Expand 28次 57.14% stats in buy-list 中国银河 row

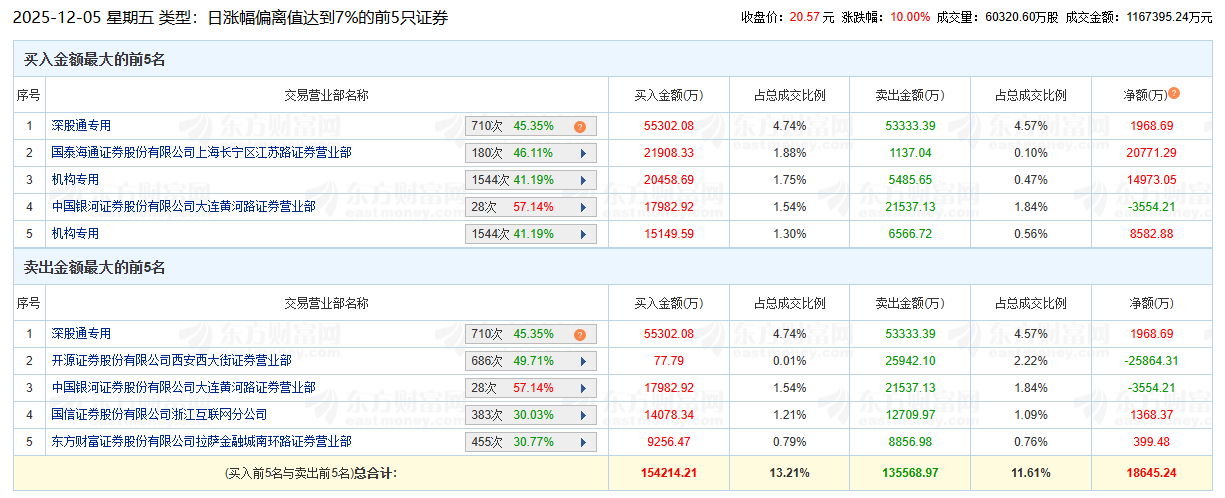click(x=530, y=207)
